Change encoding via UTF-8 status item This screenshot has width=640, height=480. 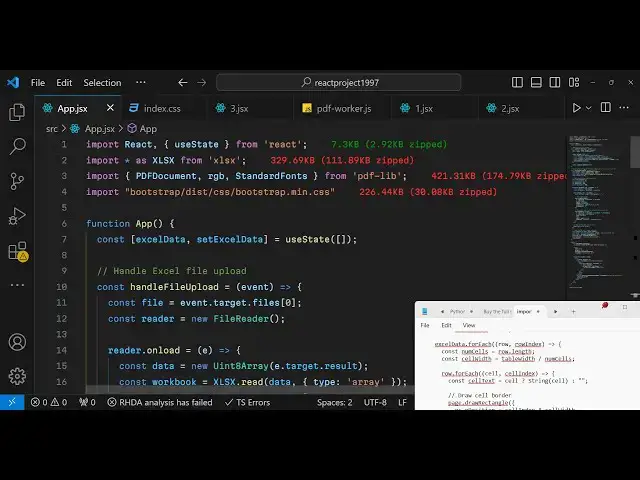tap(375, 402)
